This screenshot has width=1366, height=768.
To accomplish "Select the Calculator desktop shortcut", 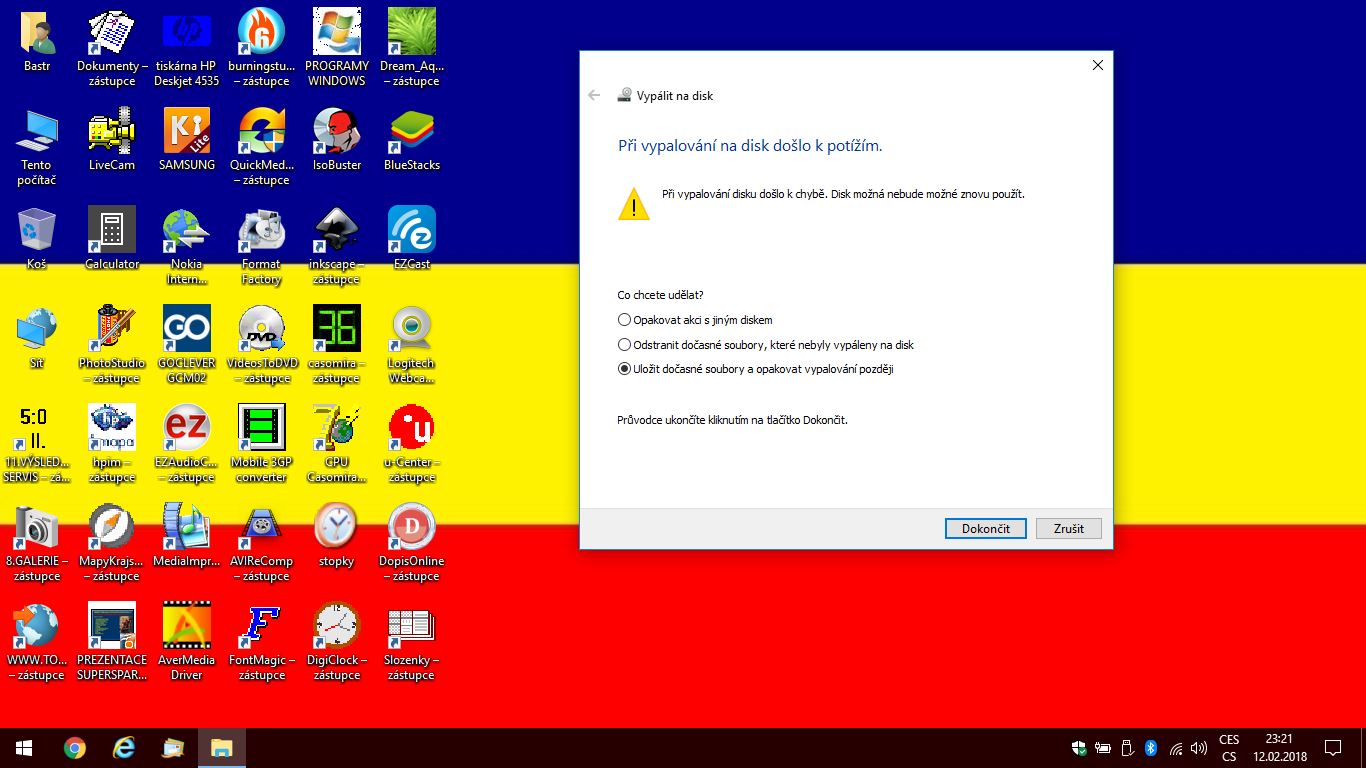I will pos(111,240).
